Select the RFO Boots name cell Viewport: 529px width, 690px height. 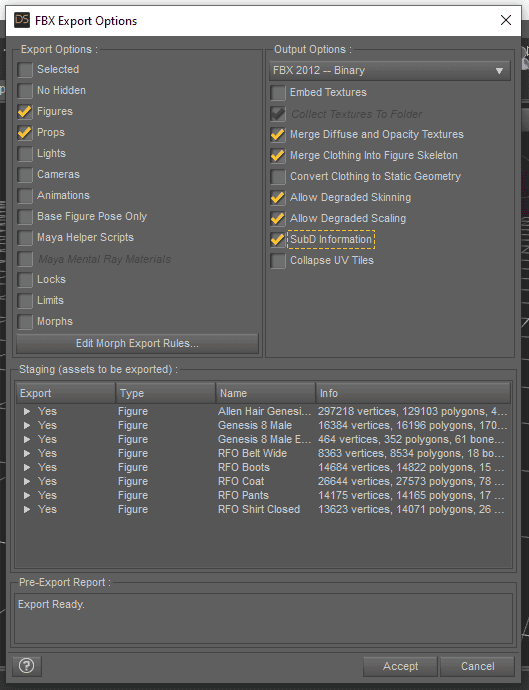click(244, 467)
